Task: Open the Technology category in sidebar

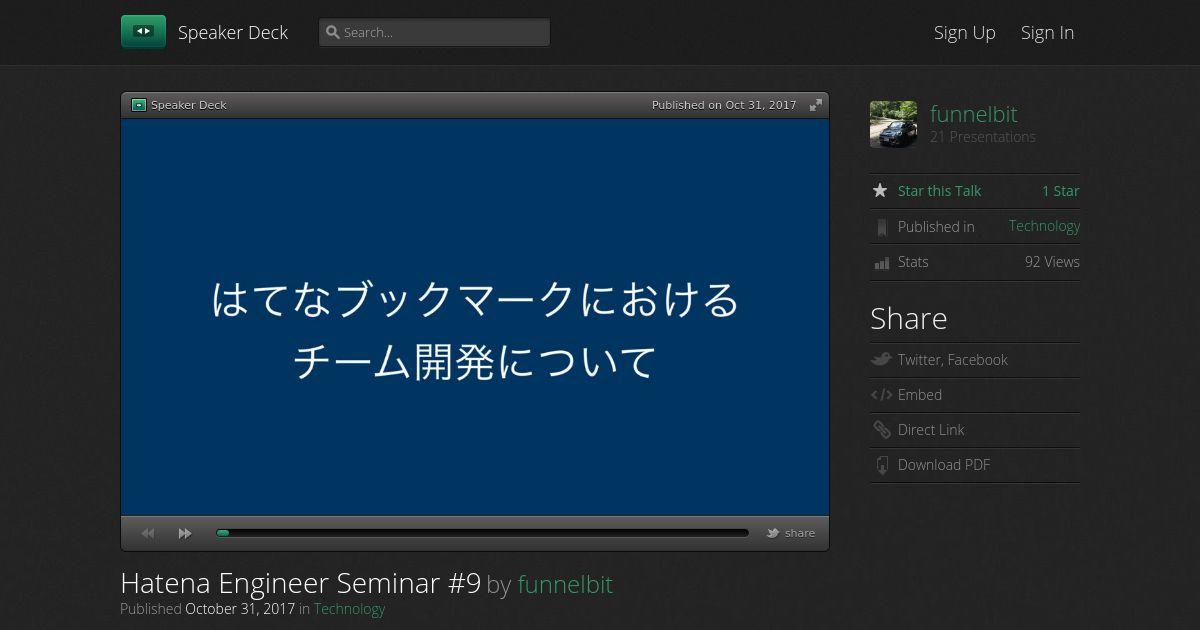Action: [1044, 226]
